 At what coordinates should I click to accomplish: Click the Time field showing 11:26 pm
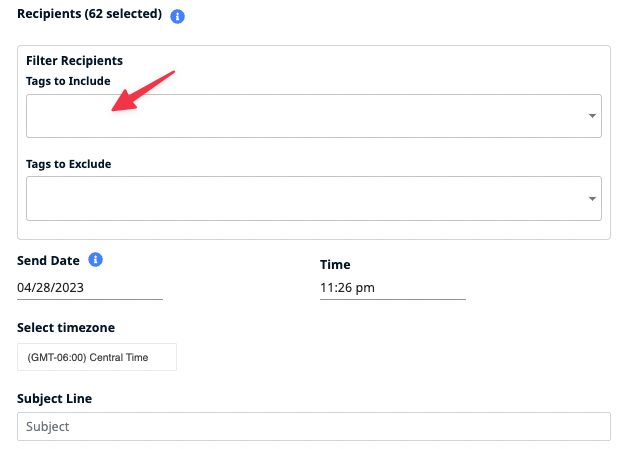click(x=393, y=288)
